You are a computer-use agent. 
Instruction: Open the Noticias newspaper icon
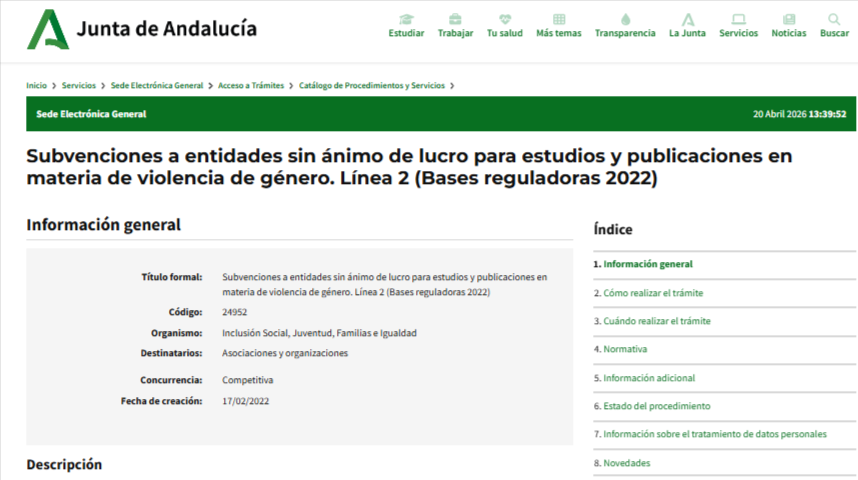pyautogui.click(x=789, y=20)
